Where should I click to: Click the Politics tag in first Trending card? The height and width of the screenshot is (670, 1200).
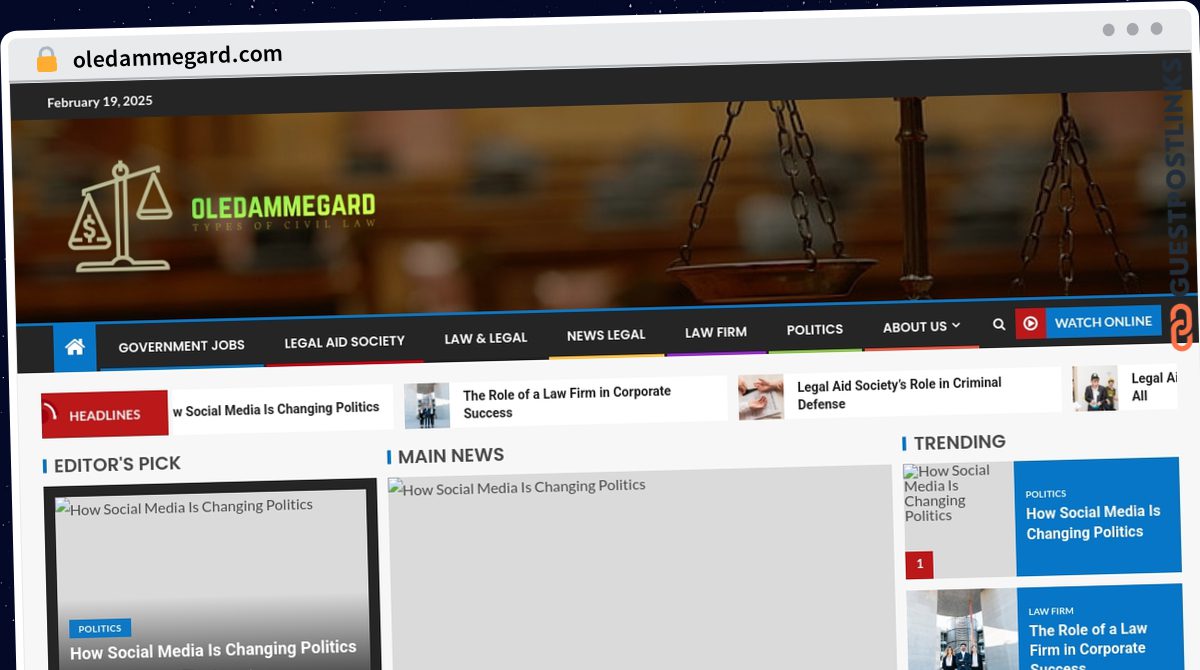point(1046,493)
